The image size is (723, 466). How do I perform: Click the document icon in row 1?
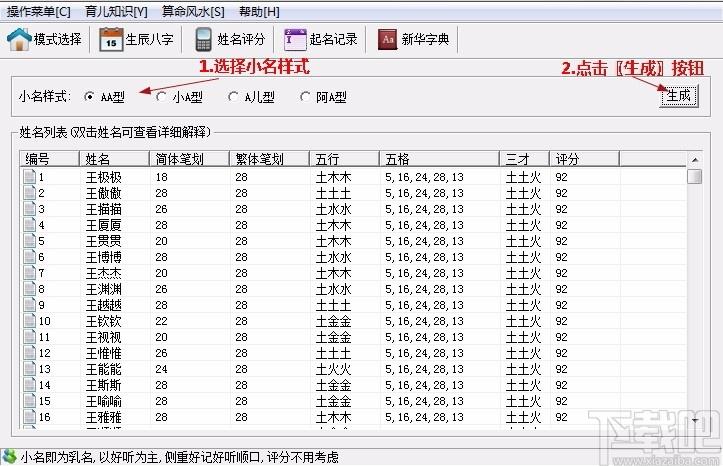point(30,177)
